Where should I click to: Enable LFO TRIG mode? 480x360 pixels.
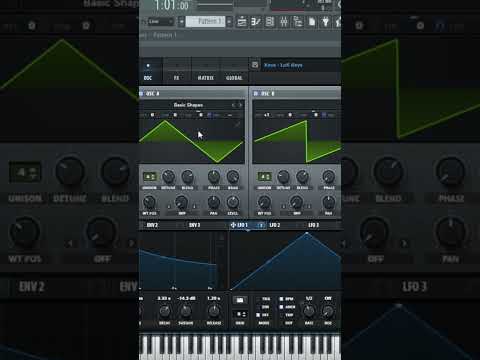[266, 299]
